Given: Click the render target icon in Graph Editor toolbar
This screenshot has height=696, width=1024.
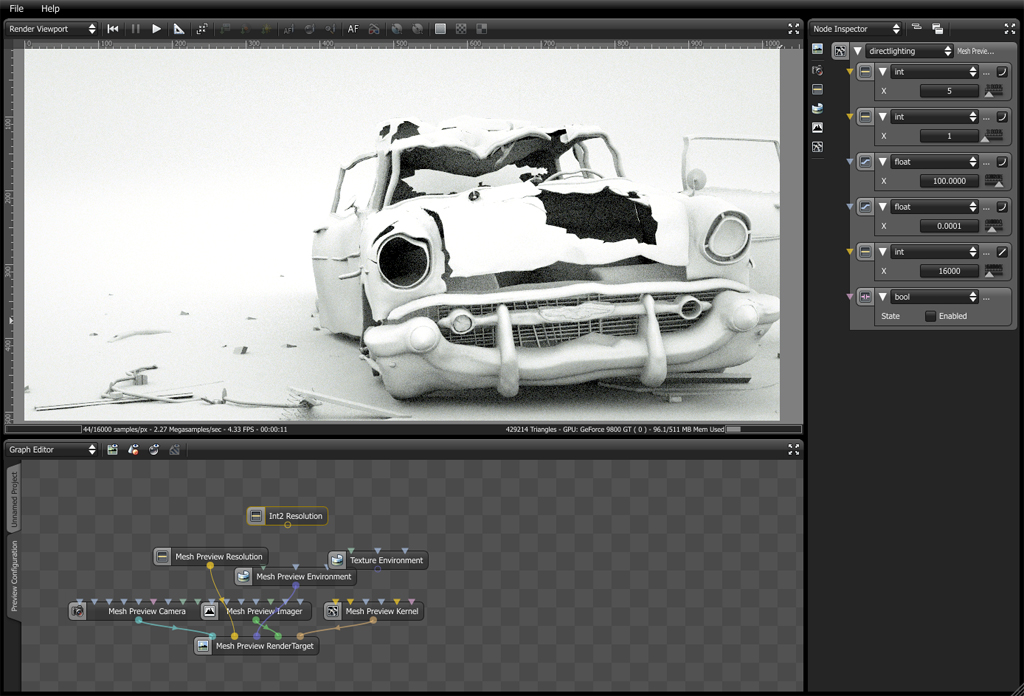Looking at the screenshot, I should [x=113, y=450].
